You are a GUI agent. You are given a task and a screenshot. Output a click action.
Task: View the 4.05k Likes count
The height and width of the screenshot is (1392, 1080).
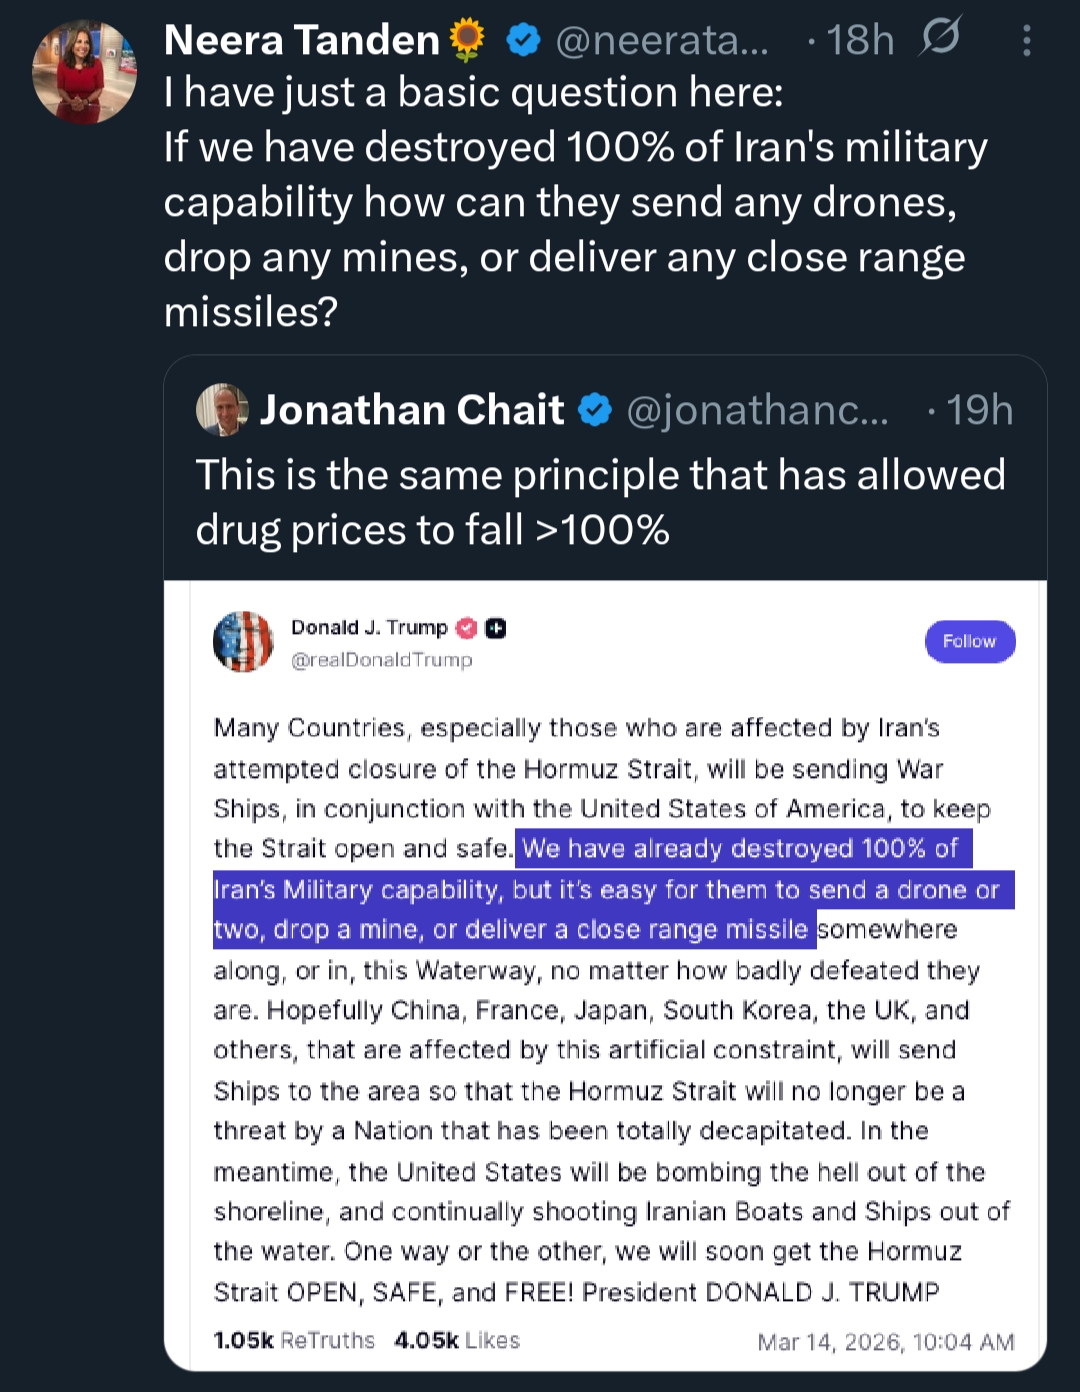pyautogui.click(x=457, y=1340)
